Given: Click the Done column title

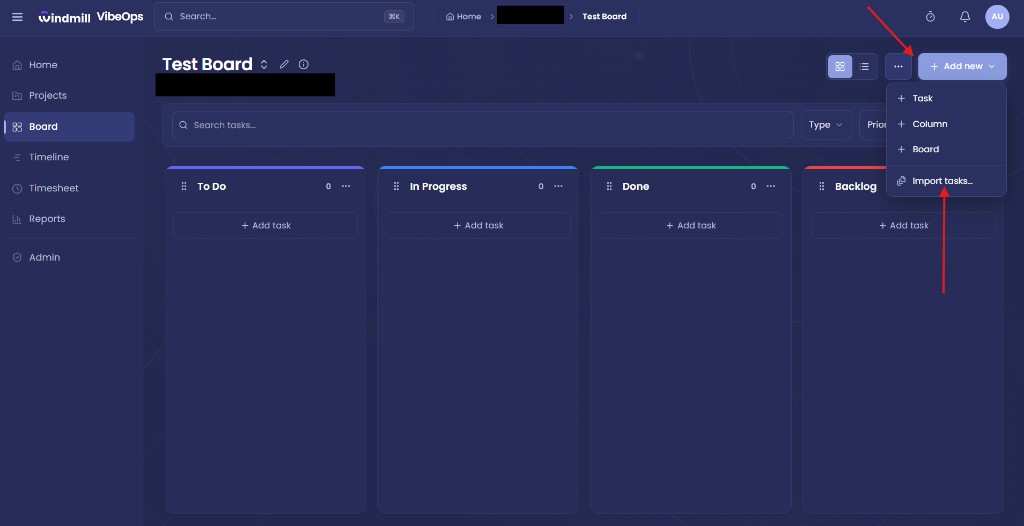Looking at the screenshot, I should pyautogui.click(x=635, y=186).
